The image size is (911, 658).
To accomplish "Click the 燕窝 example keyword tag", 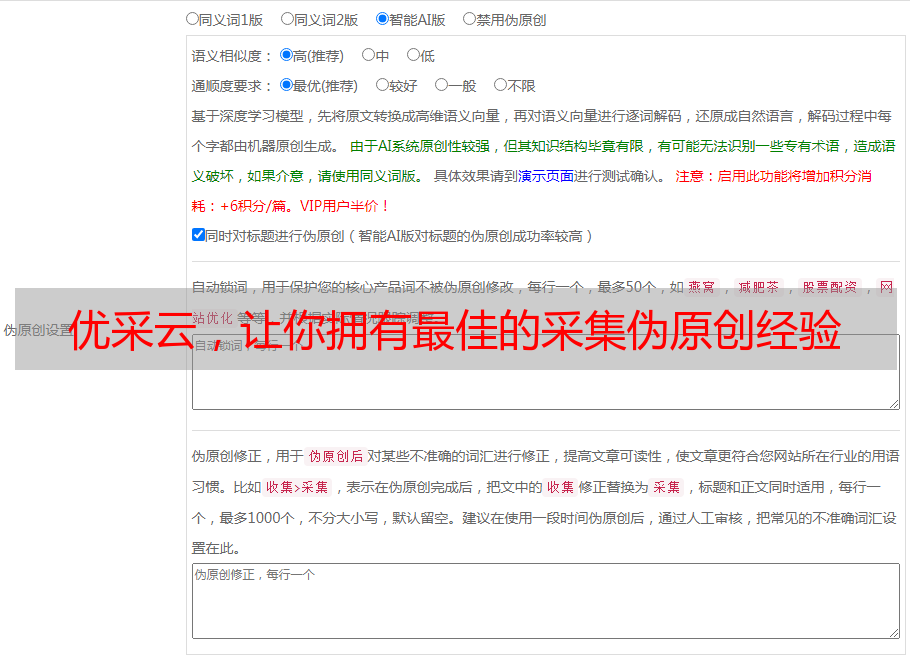I will click(701, 287).
